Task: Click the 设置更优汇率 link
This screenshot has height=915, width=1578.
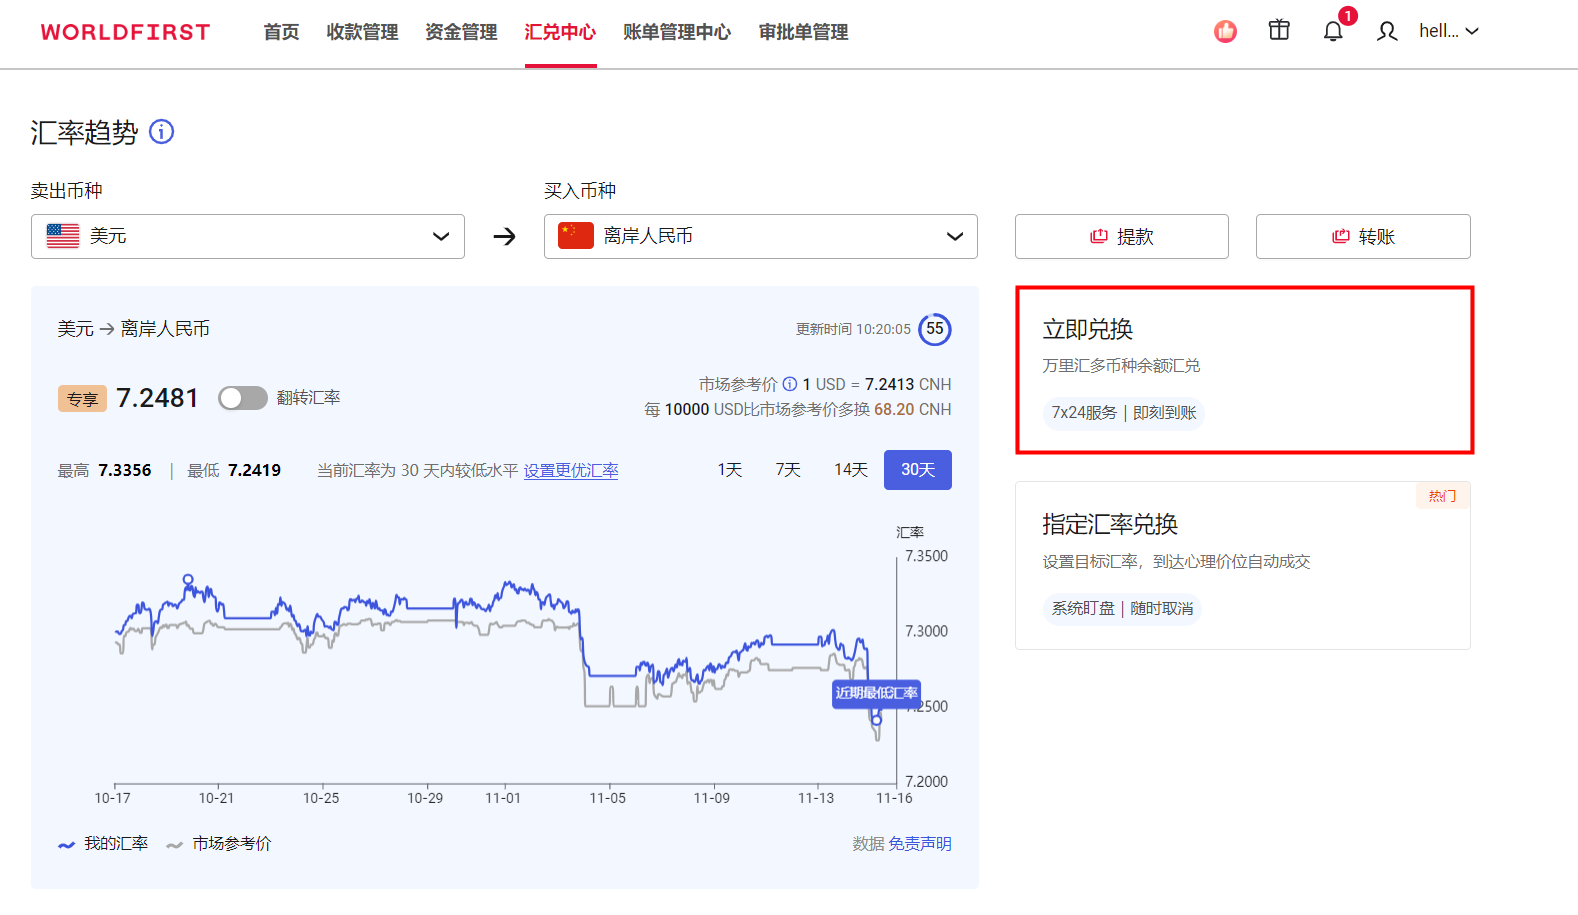Action: click(571, 471)
